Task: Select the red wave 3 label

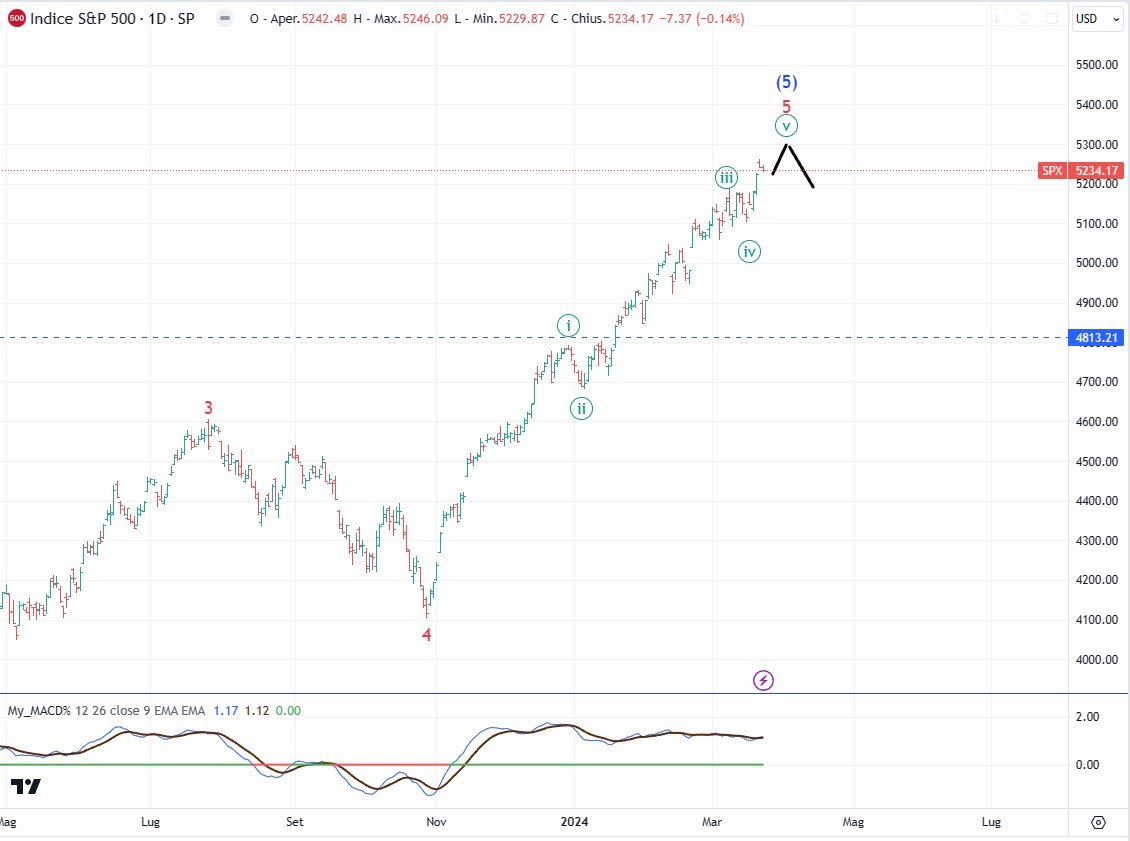Action: click(x=208, y=408)
